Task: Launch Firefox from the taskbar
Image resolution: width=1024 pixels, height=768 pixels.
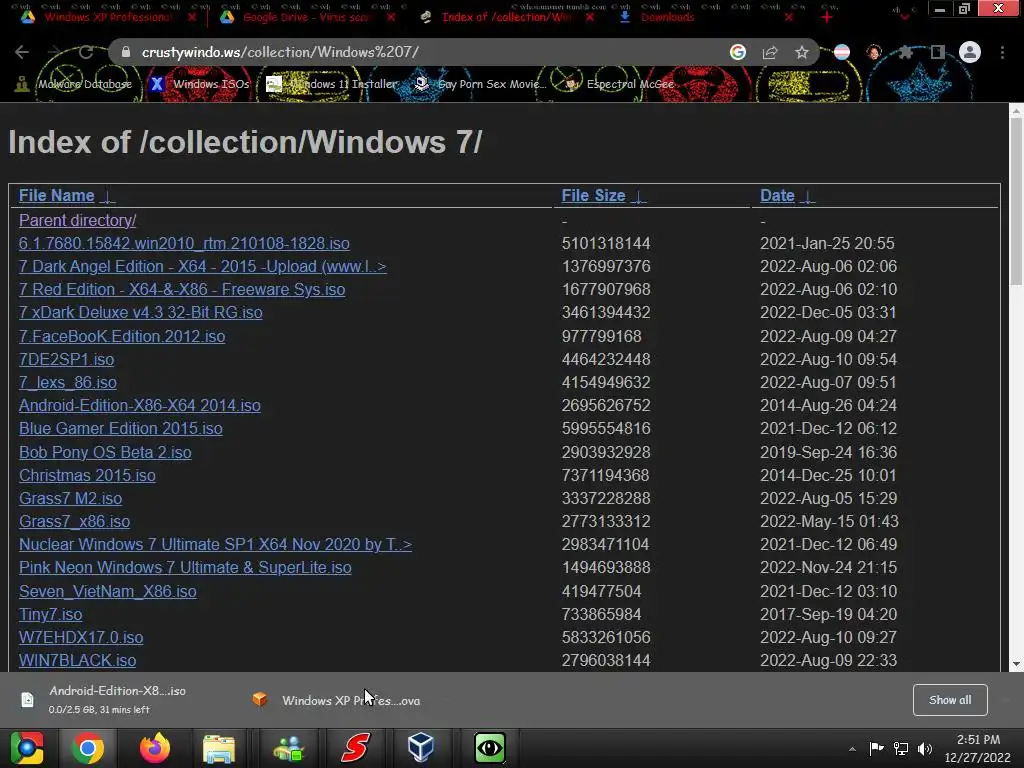Action: pos(155,748)
